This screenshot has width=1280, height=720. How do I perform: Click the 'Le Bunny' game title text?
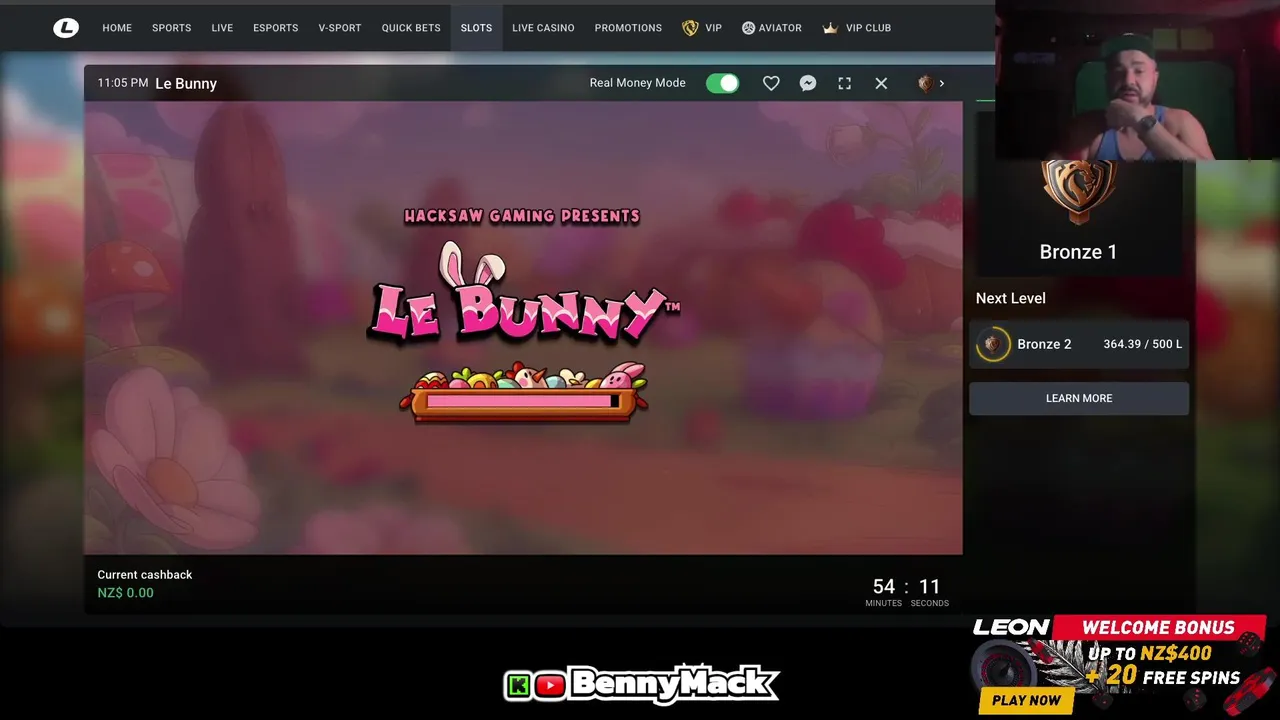point(186,83)
